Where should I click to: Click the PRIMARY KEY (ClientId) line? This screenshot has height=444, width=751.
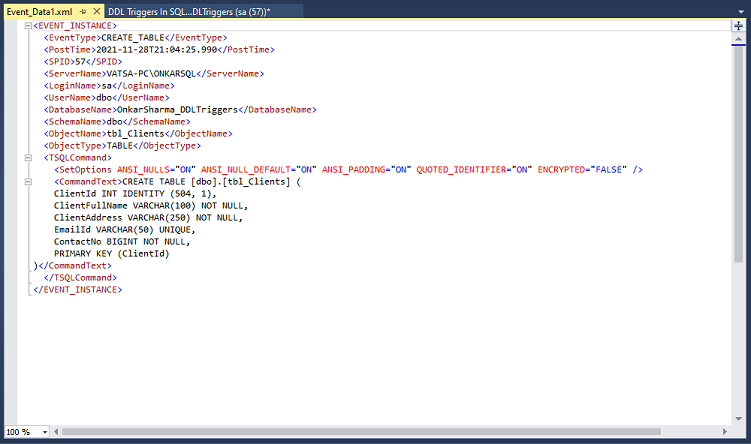tap(112, 253)
